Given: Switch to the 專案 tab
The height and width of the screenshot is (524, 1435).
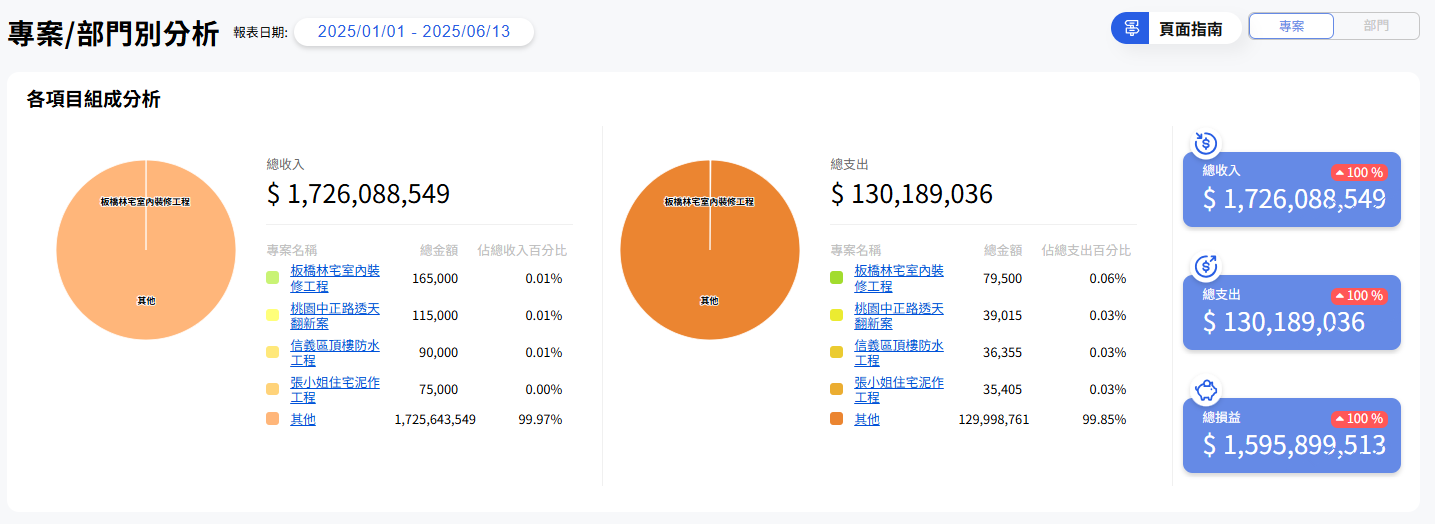Looking at the screenshot, I should 1291,26.
